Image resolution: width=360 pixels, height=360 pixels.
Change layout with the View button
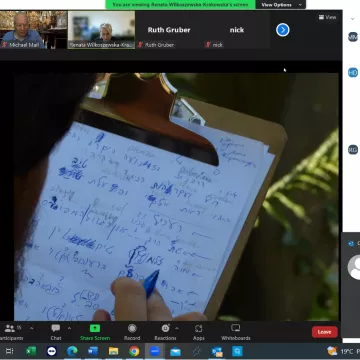point(327,17)
